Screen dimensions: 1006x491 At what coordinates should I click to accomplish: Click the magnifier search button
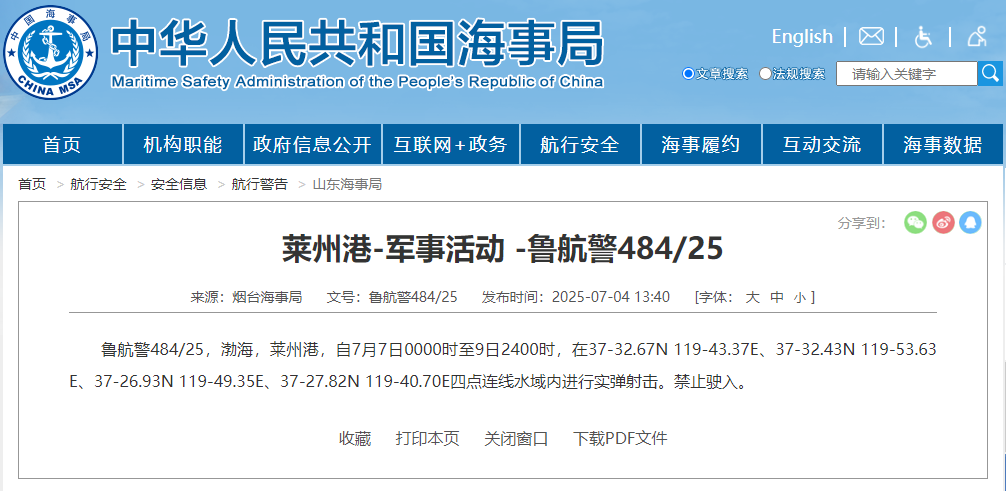click(x=991, y=73)
